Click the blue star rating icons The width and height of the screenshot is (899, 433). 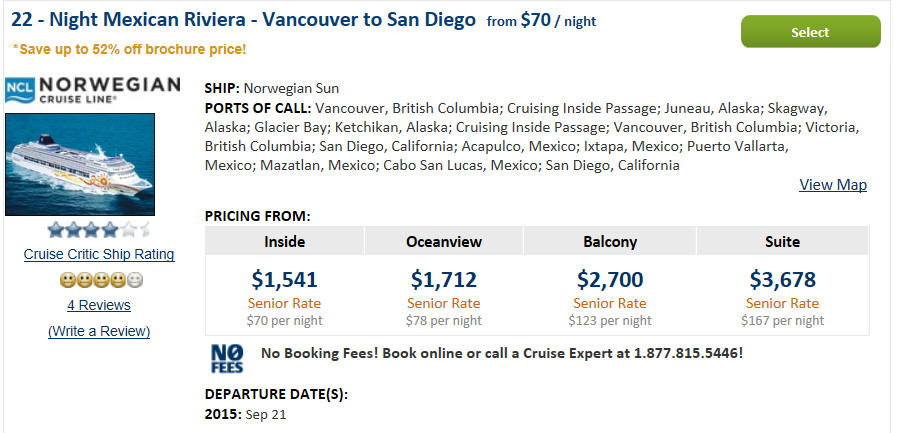(x=99, y=230)
